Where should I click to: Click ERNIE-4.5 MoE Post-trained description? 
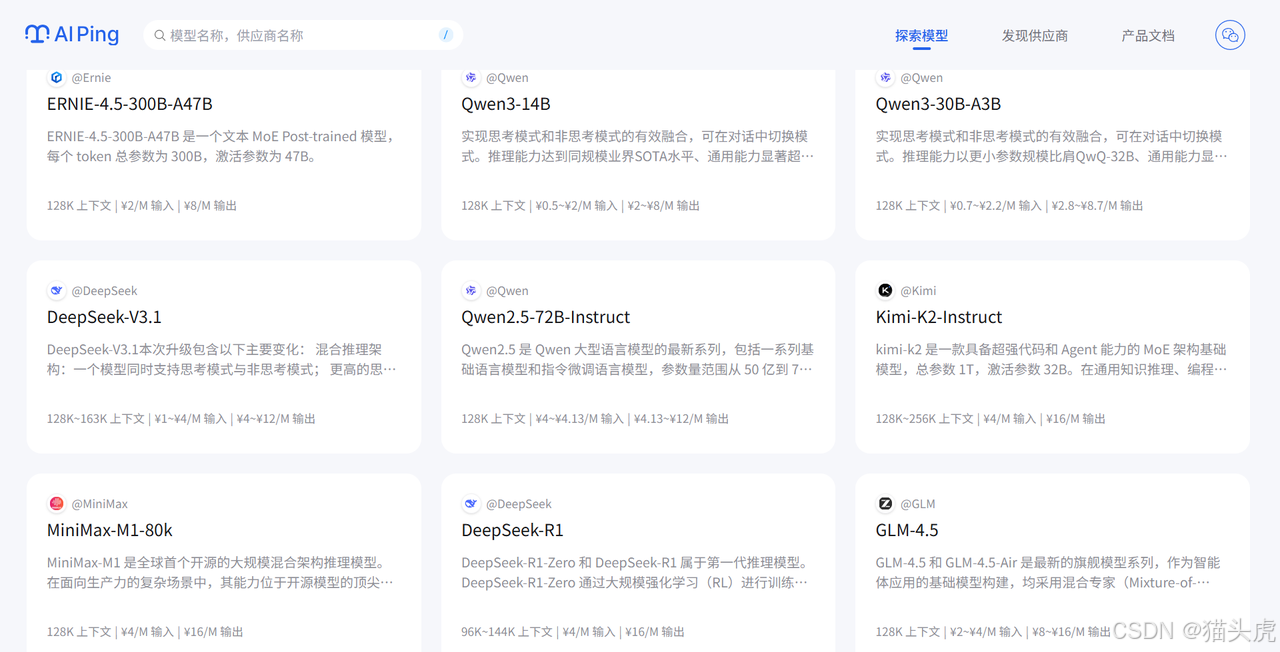[x=221, y=146]
